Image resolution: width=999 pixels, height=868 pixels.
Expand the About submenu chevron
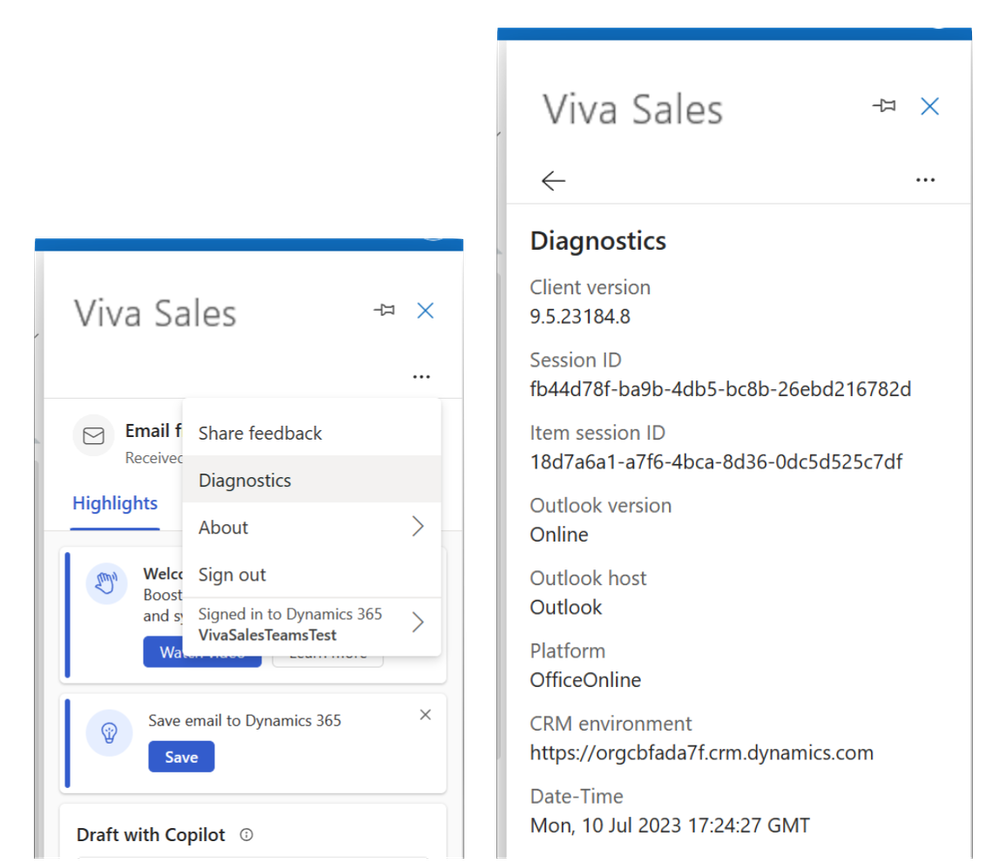(418, 526)
